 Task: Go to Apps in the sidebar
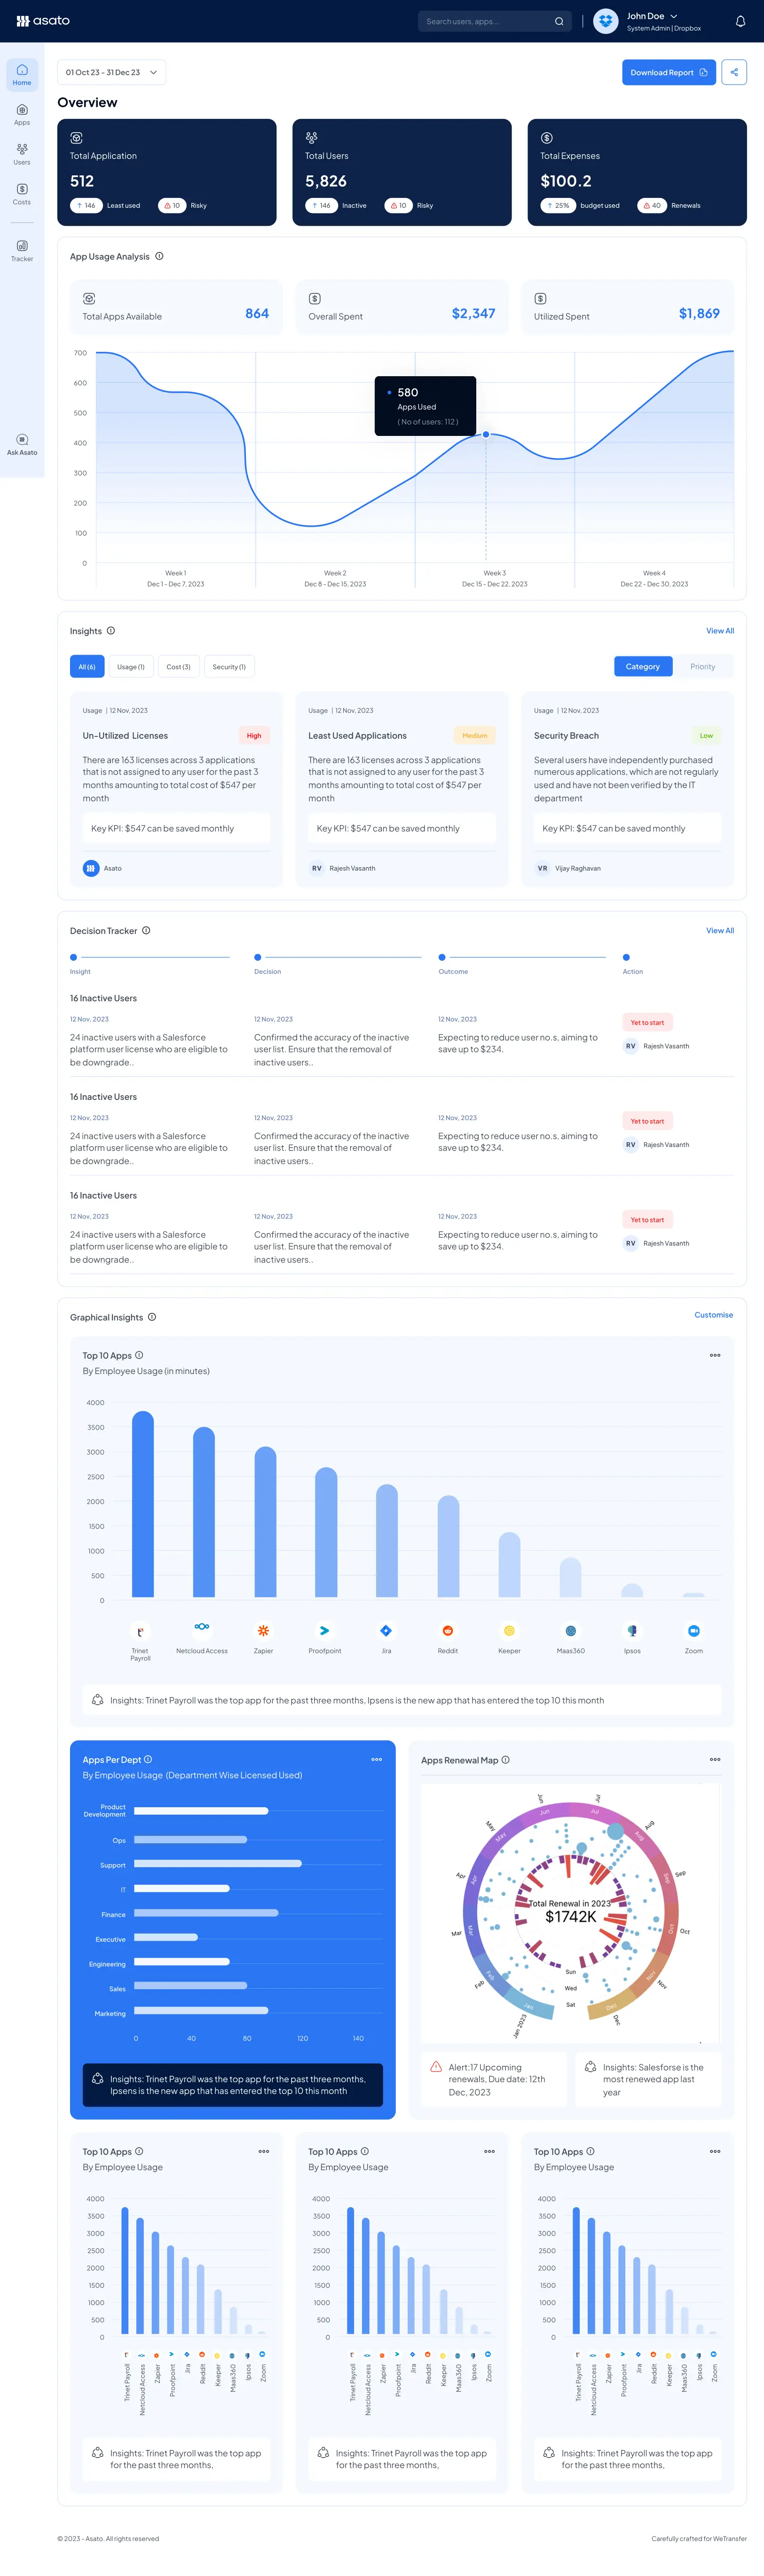coord(22,115)
